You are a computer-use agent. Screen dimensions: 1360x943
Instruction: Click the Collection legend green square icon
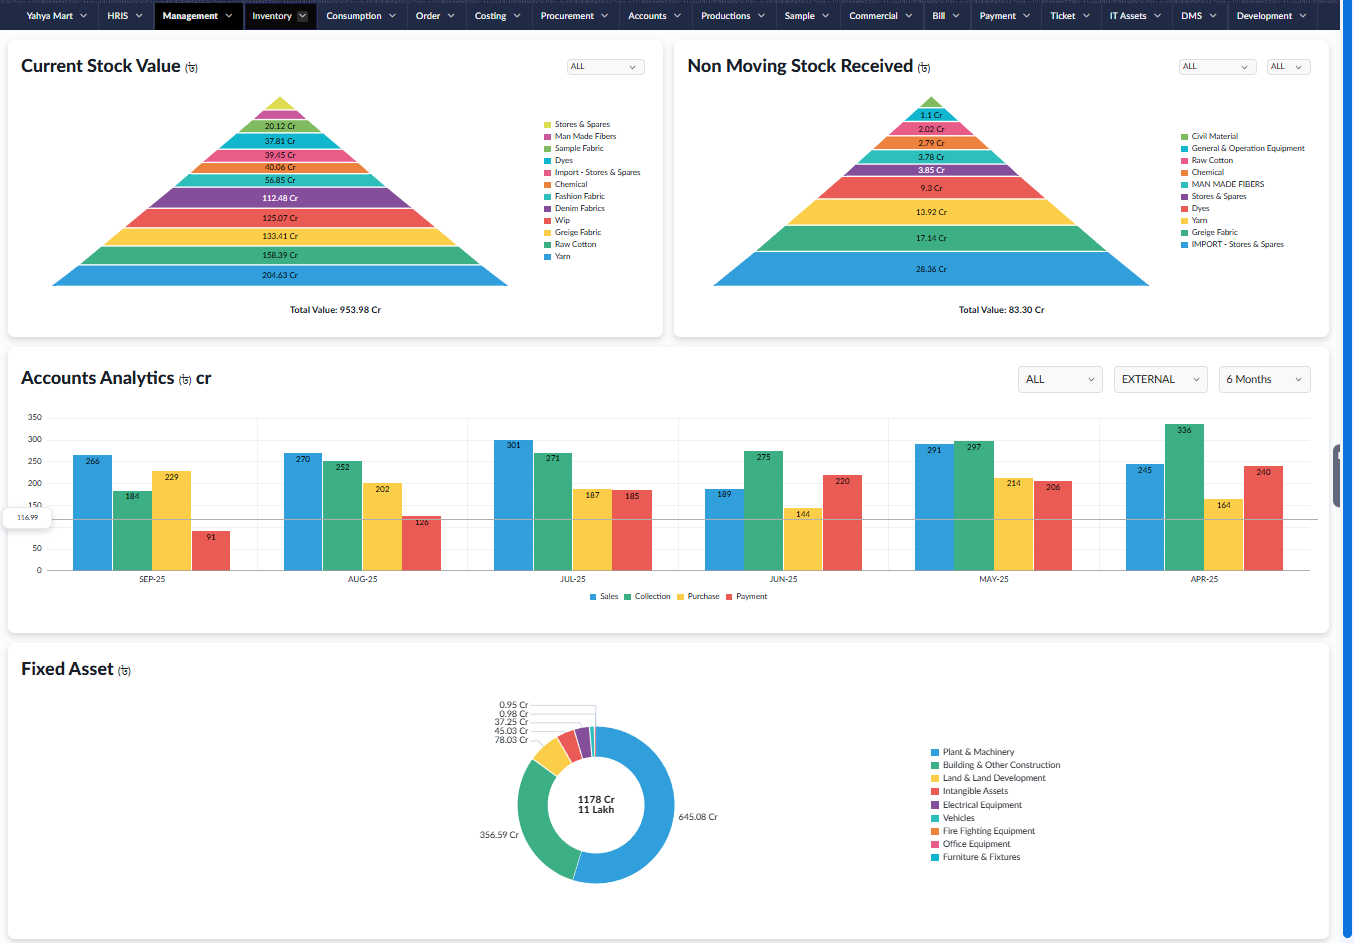pos(628,597)
